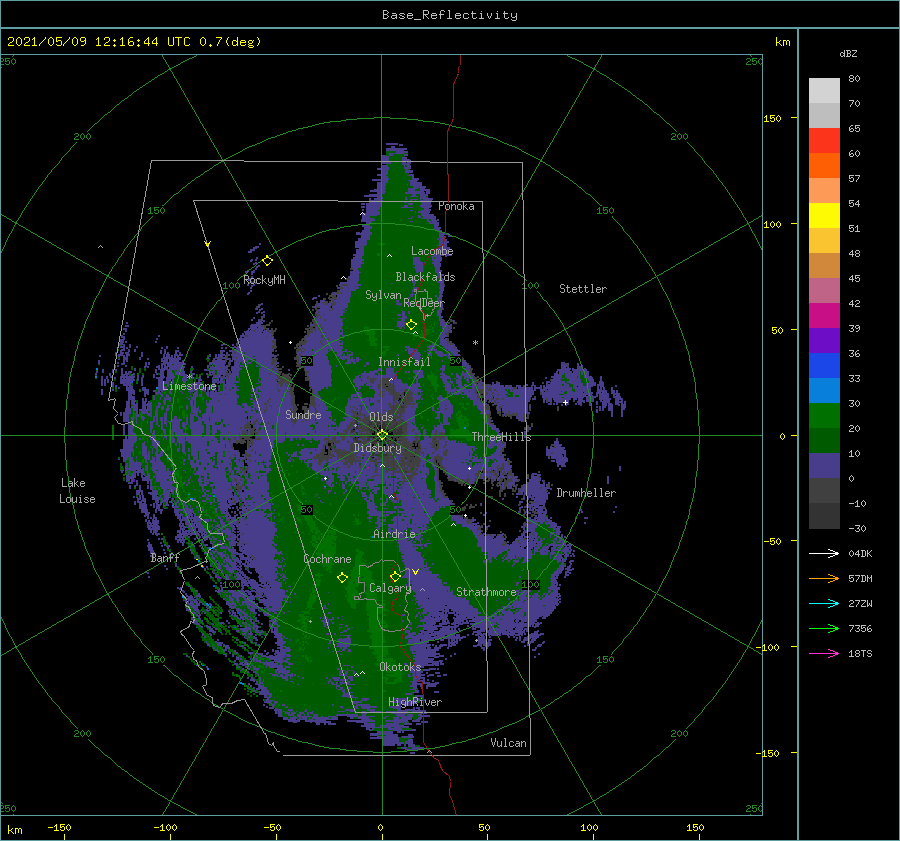Viewport: 900px width, 841px height.
Task: Click the Lacombe city label
Action: (x=432, y=251)
